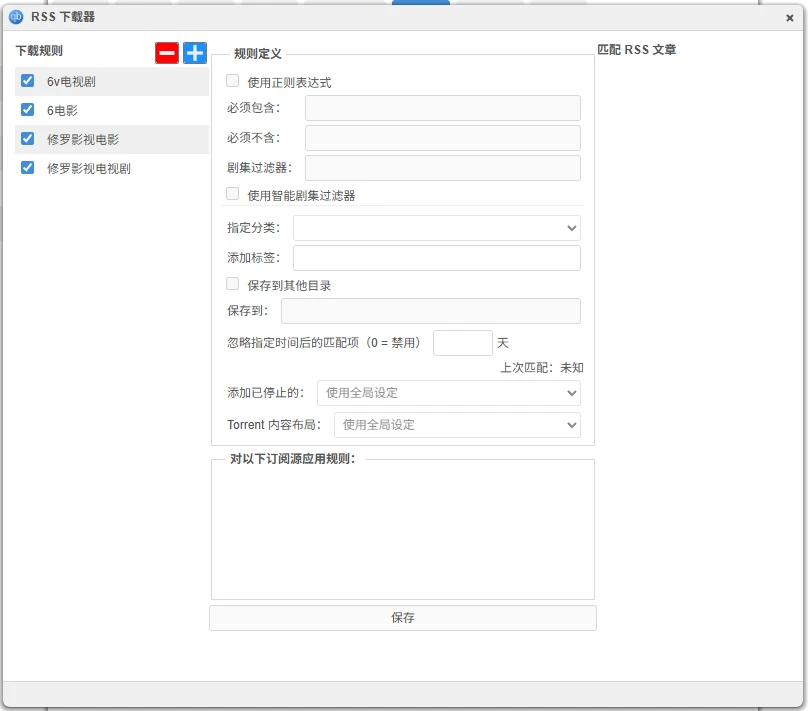Click the 必须包含 text field
809x711 pixels.
(442, 108)
